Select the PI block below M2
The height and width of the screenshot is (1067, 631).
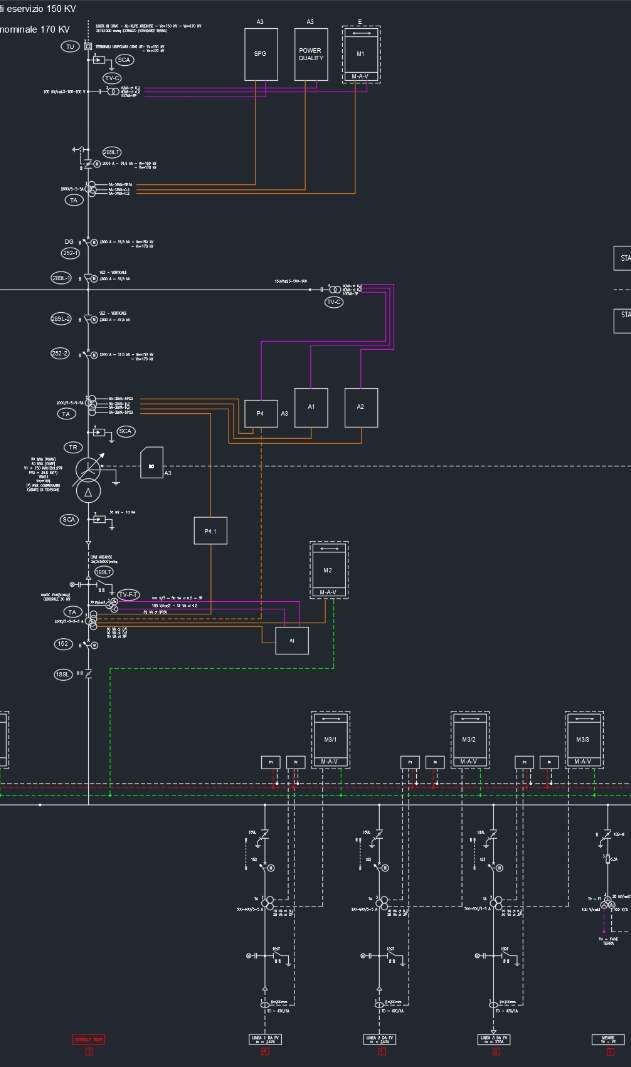(x=292, y=641)
